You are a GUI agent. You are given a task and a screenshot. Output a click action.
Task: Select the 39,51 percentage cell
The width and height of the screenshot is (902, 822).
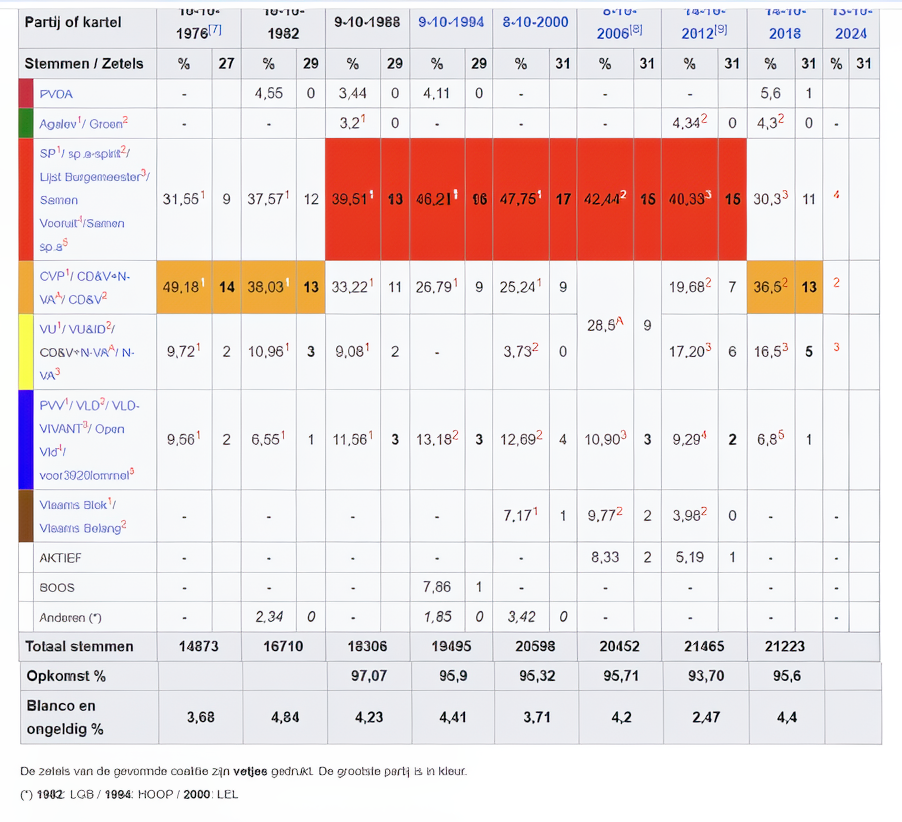tap(353, 200)
